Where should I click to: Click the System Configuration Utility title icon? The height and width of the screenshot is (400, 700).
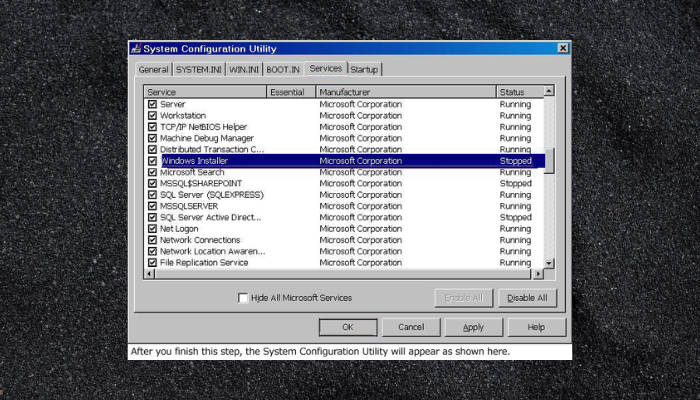tap(136, 48)
